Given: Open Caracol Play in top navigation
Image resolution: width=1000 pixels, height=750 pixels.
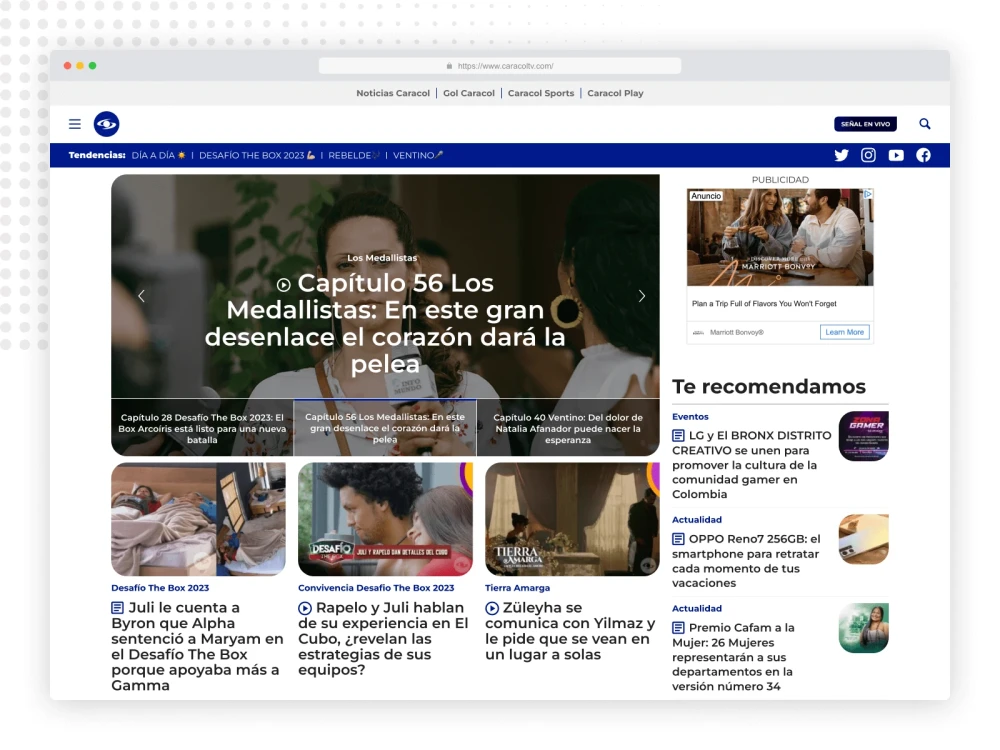Looking at the screenshot, I should pos(615,93).
